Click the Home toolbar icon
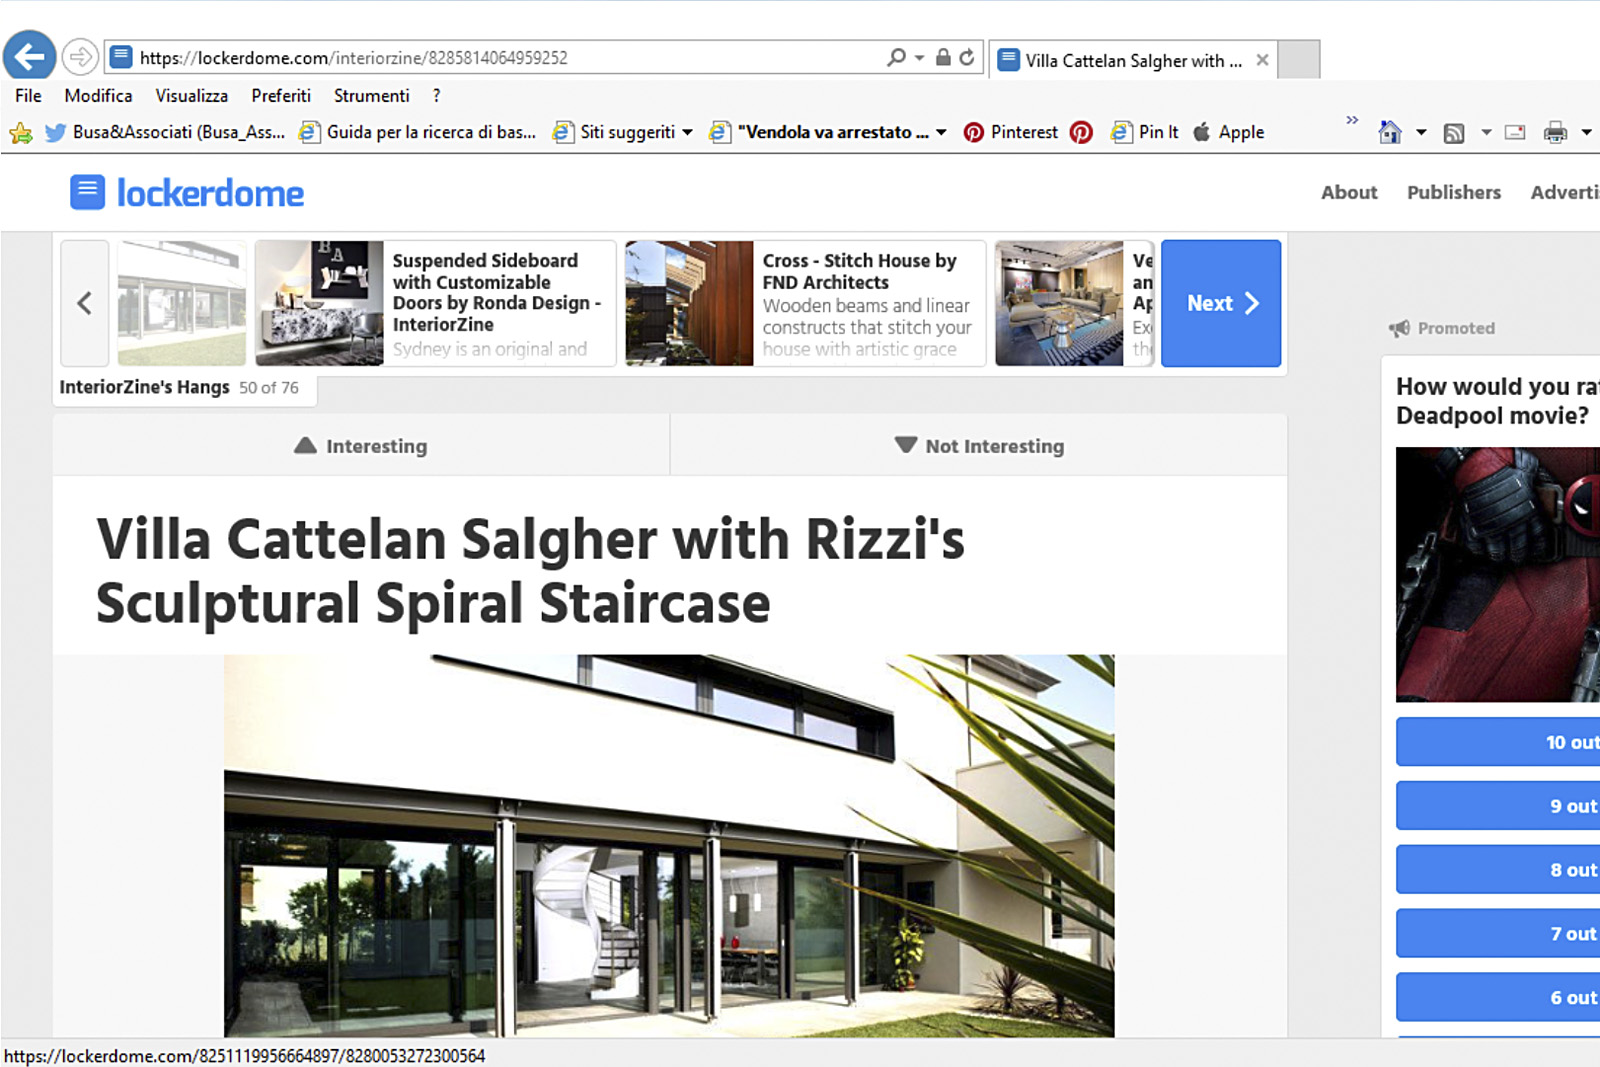Image resolution: width=1600 pixels, height=1067 pixels. 1390,132
